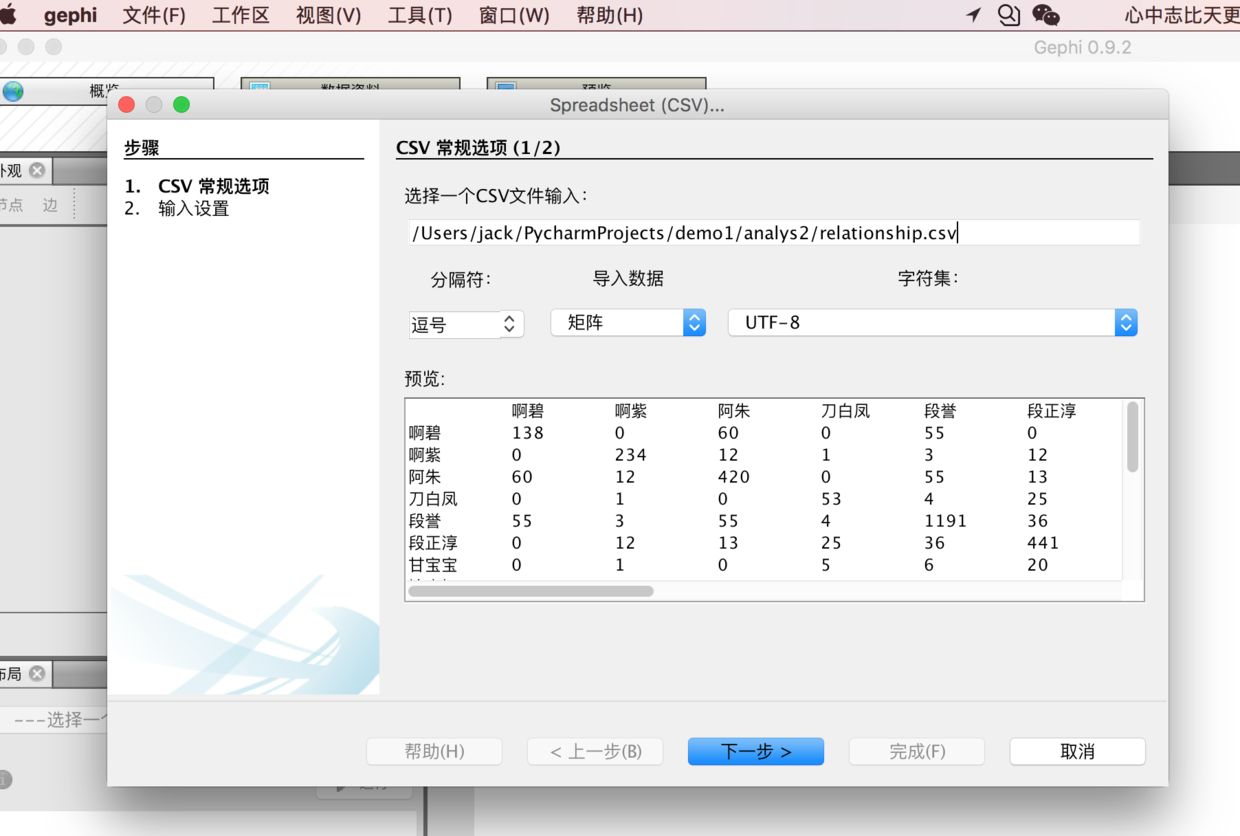Open the 分隔符 逗号 dropdown
1240x836 pixels.
[466, 324]
